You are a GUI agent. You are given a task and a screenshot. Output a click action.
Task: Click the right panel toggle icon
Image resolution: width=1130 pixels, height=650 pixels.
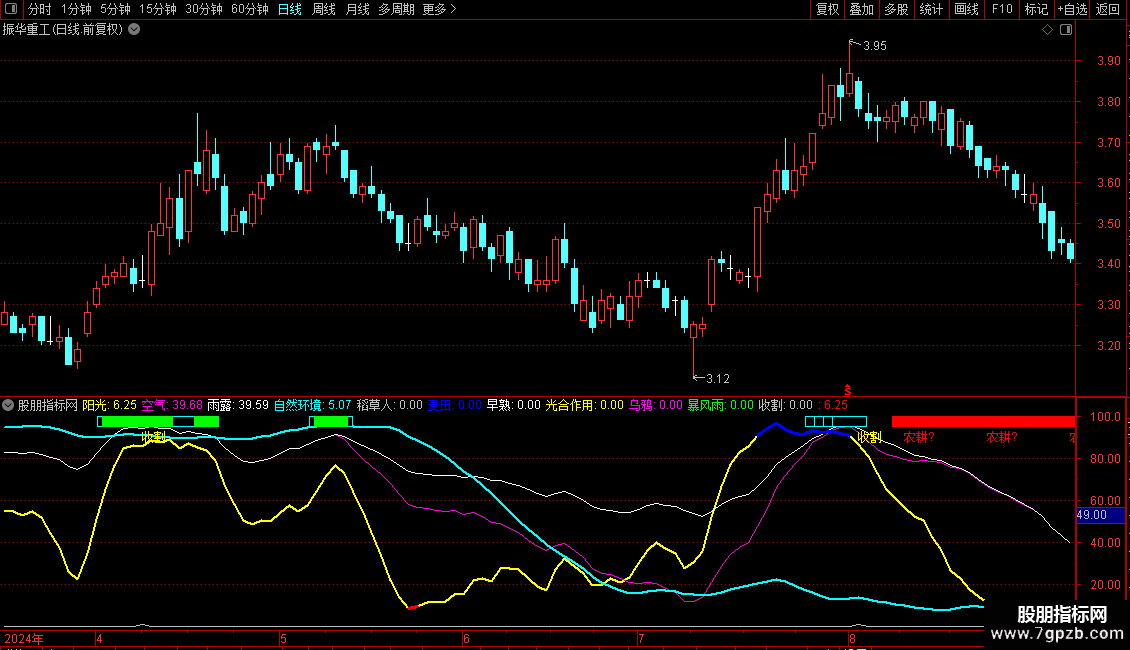pos(1066,30)
